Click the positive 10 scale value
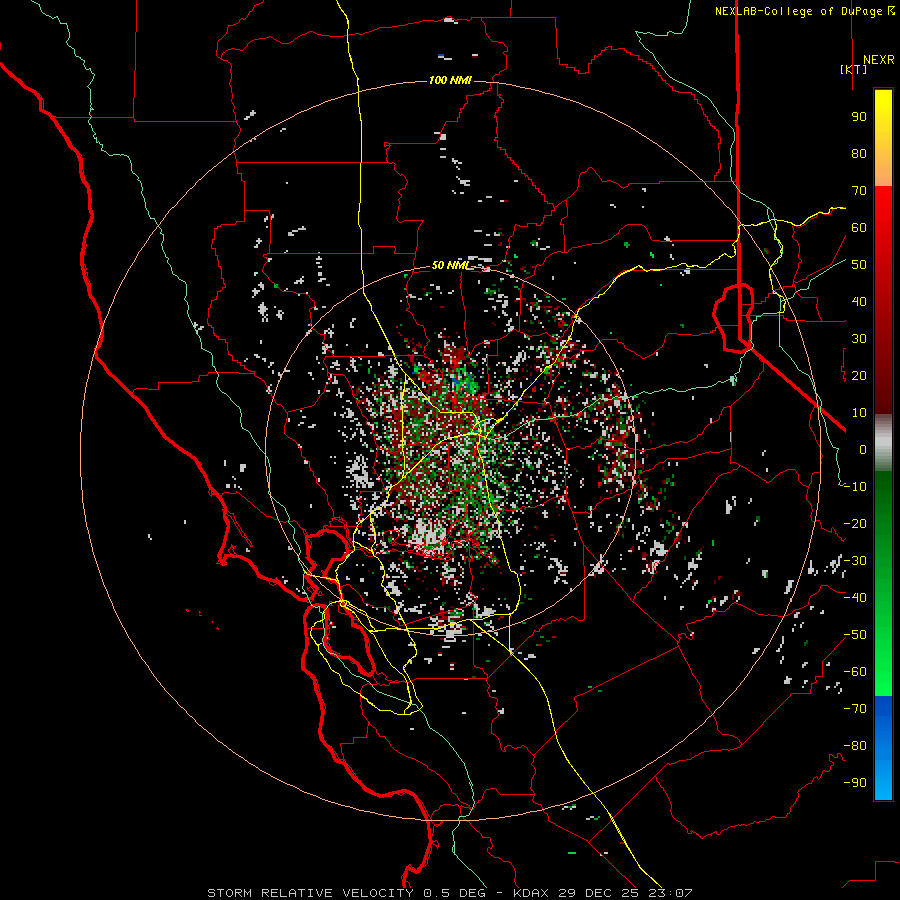Screen dimensions: 900x900 pos(859,413)
